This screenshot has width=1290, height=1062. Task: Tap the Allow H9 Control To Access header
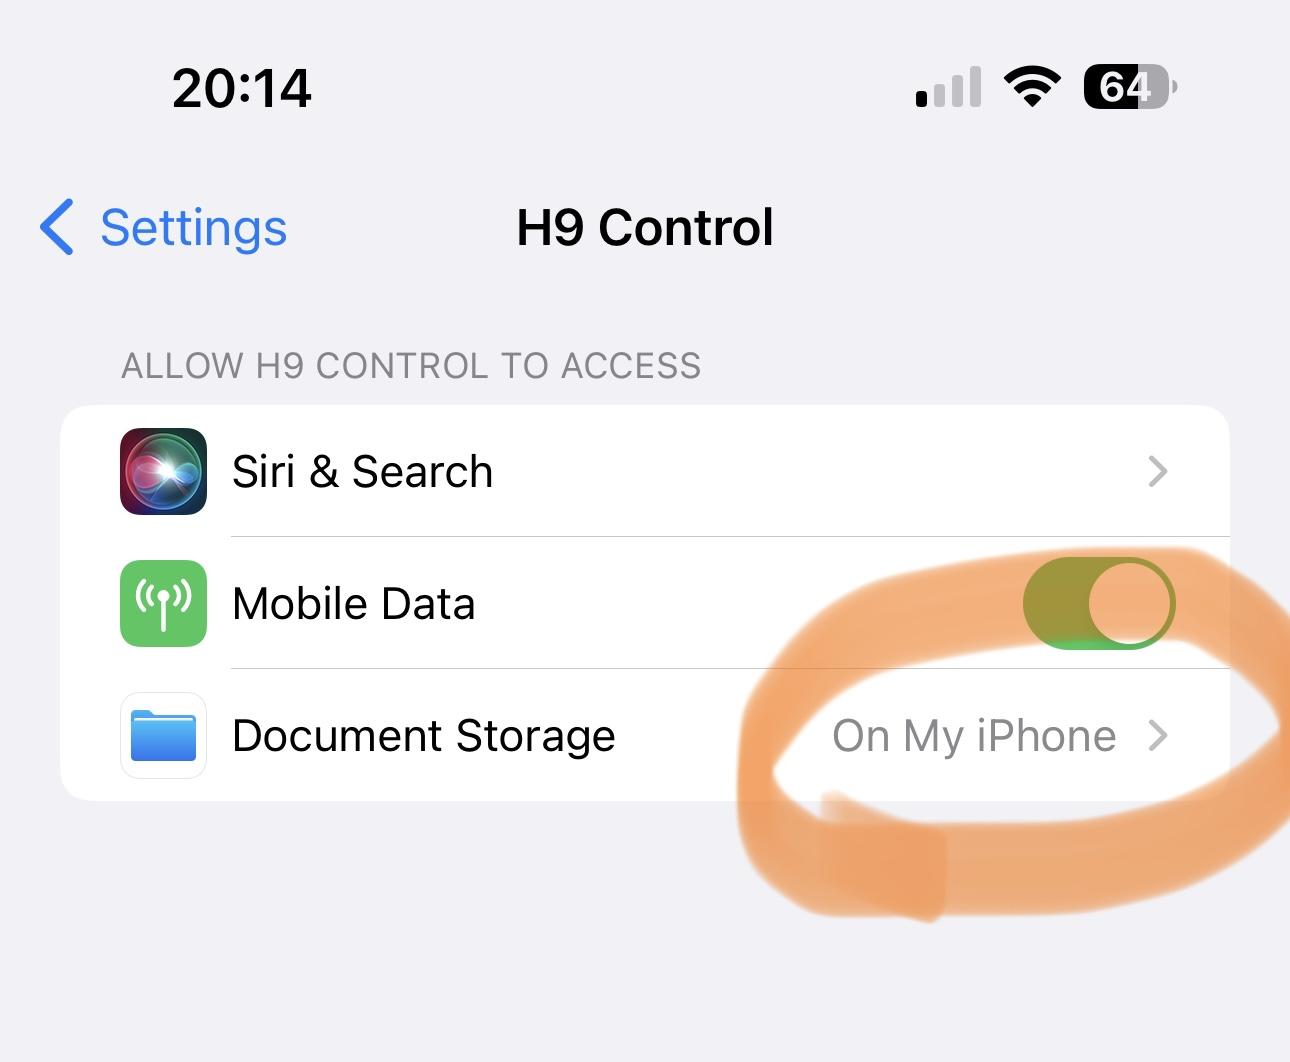[x=411, y=366]
